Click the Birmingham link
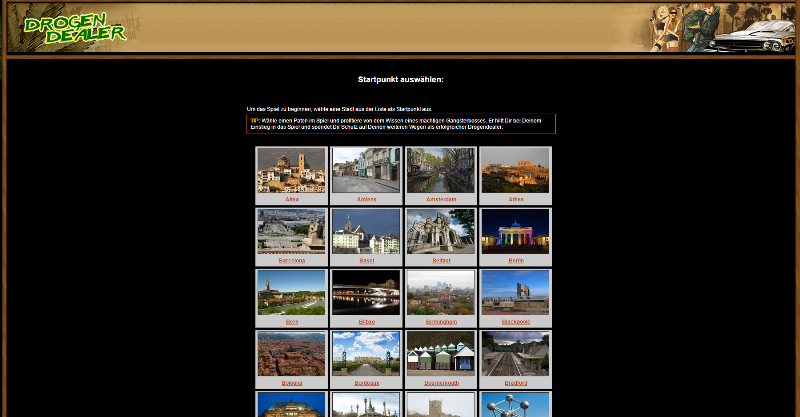The width and height of the screenshot is (800, 417). coord(441,322)
